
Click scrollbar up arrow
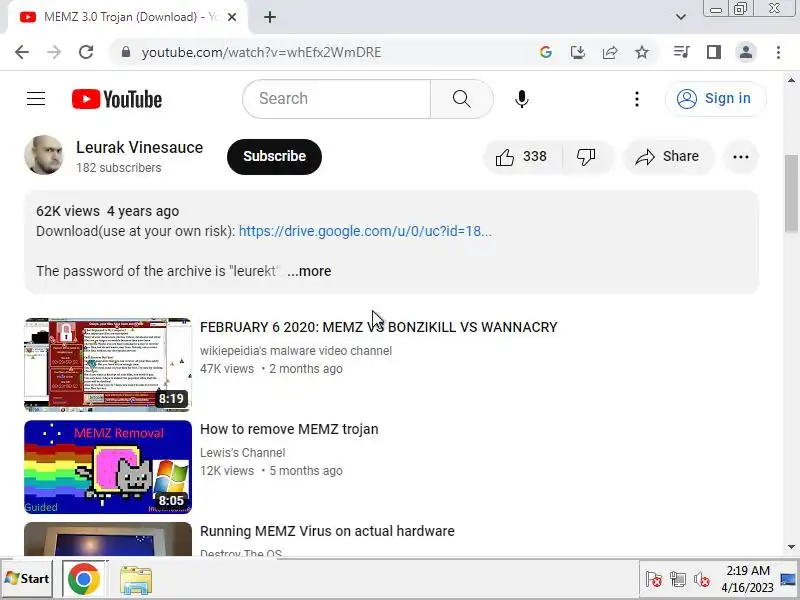click(791, 80)
